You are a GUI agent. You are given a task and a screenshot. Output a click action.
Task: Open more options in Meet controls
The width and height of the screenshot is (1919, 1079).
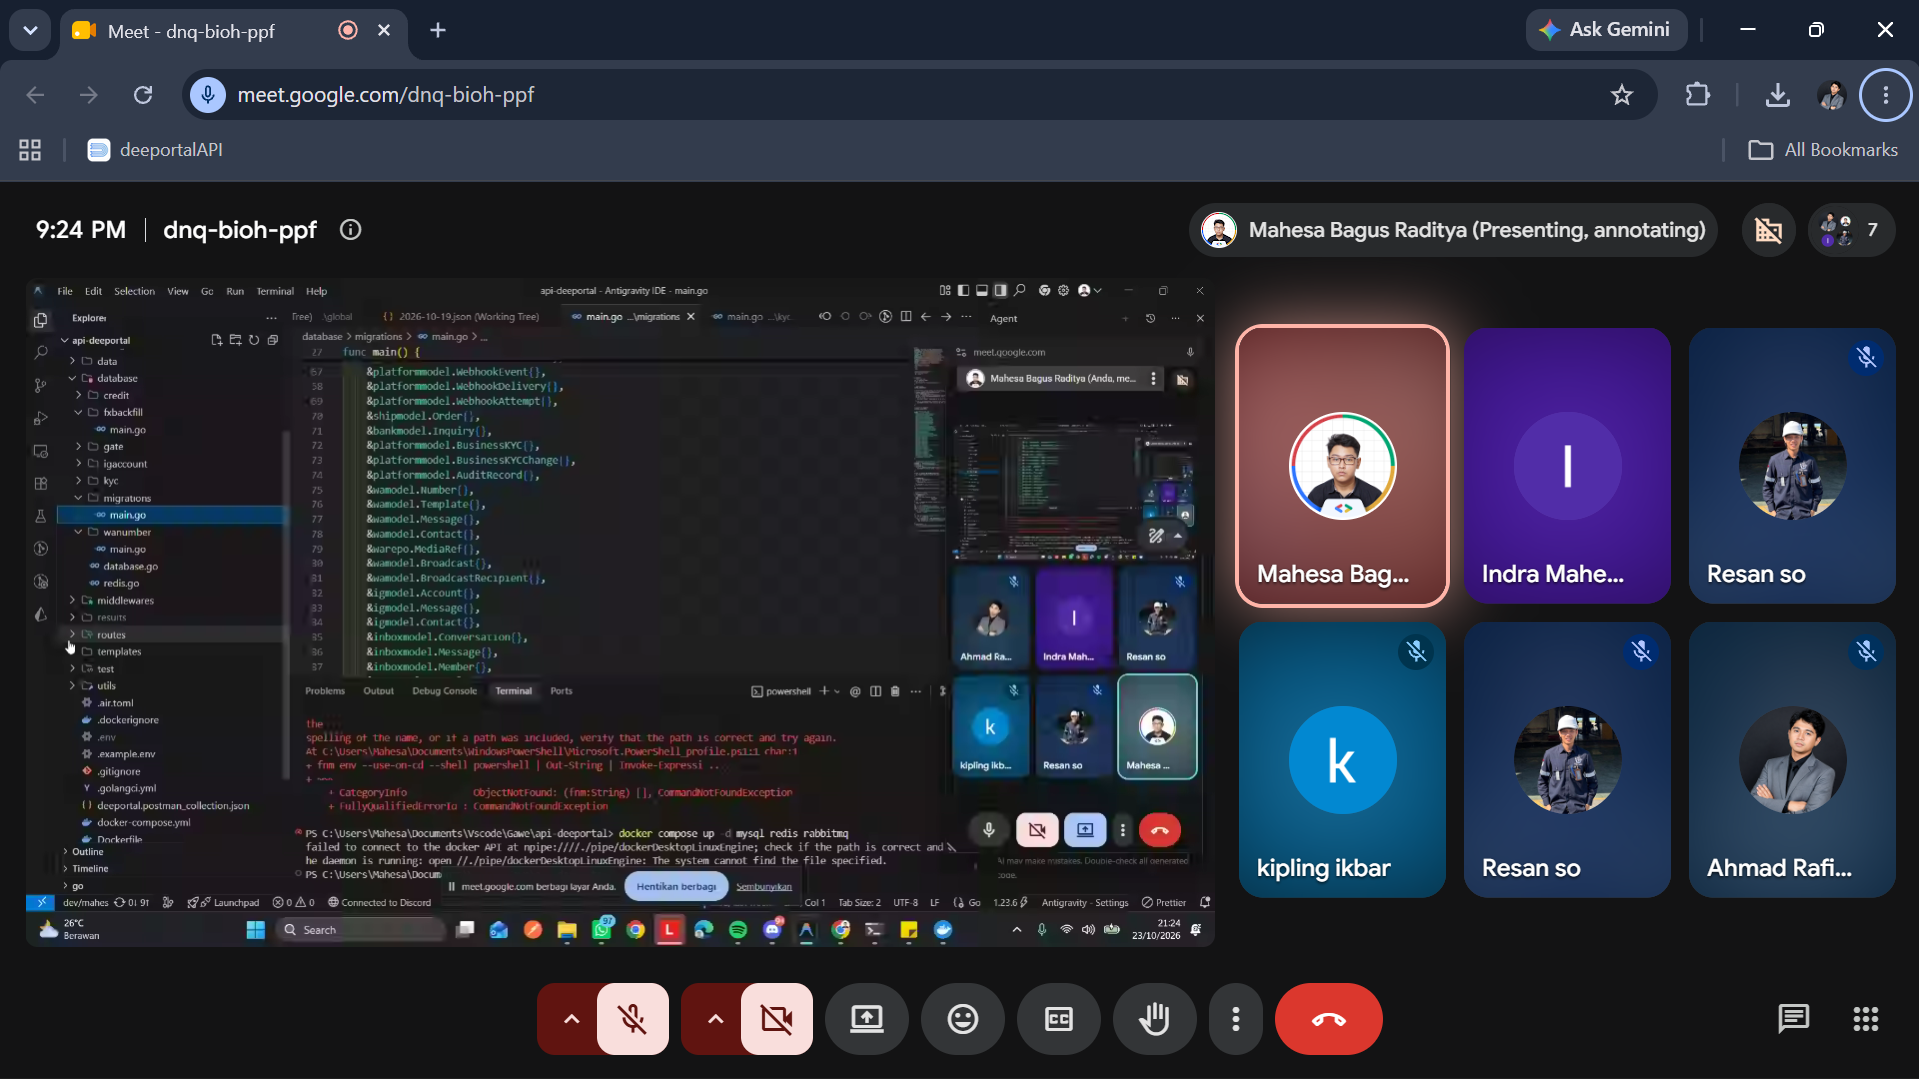point(1236,1019)
